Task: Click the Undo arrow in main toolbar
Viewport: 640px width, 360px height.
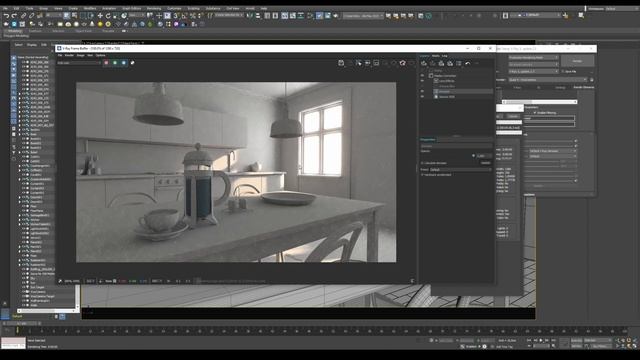Action: [x=6, y=16]
